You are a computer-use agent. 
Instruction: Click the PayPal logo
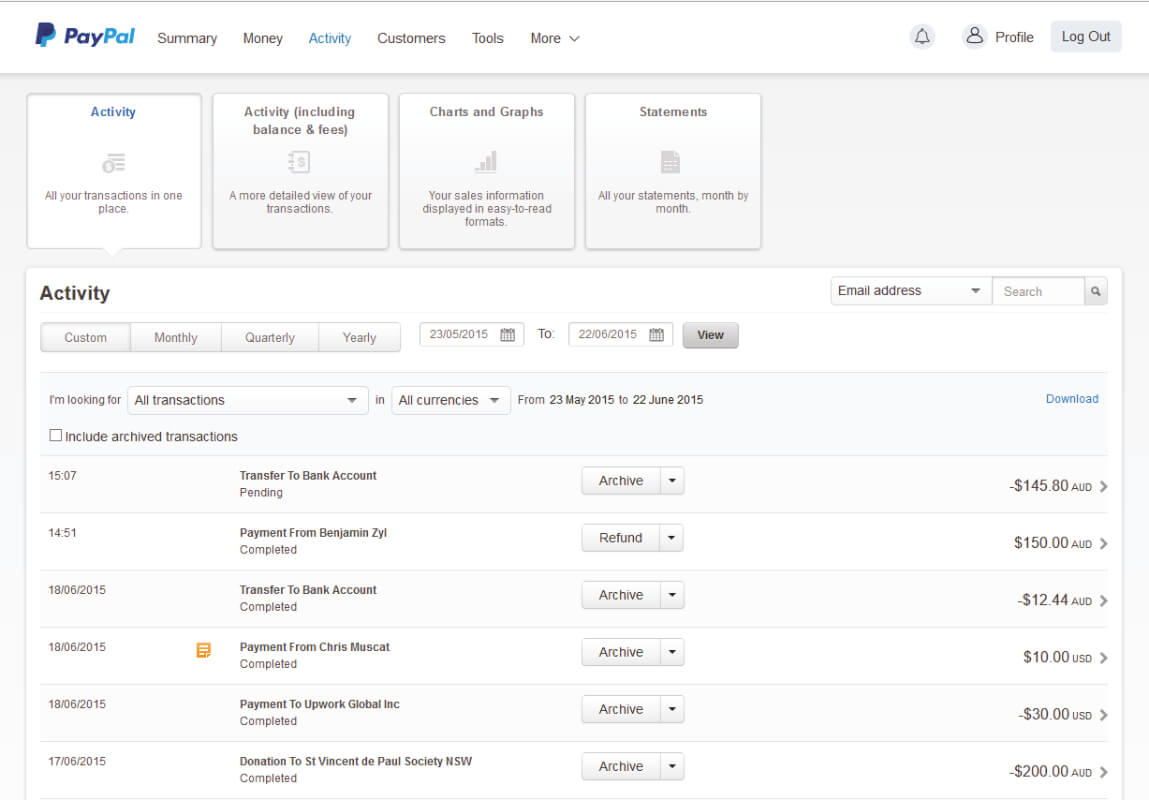coord(85,35)
